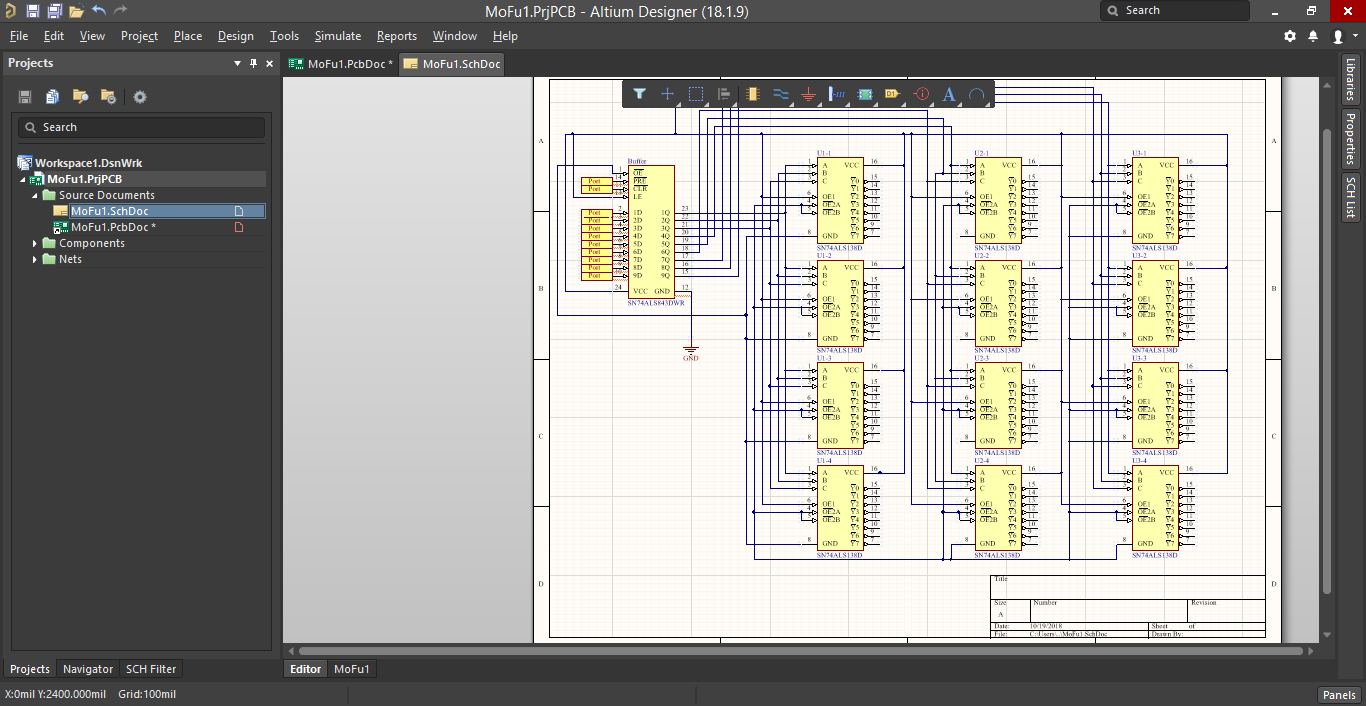Place a text string with A icon
The width and height of the screenshot is (1366, 706).
point(950,94)
